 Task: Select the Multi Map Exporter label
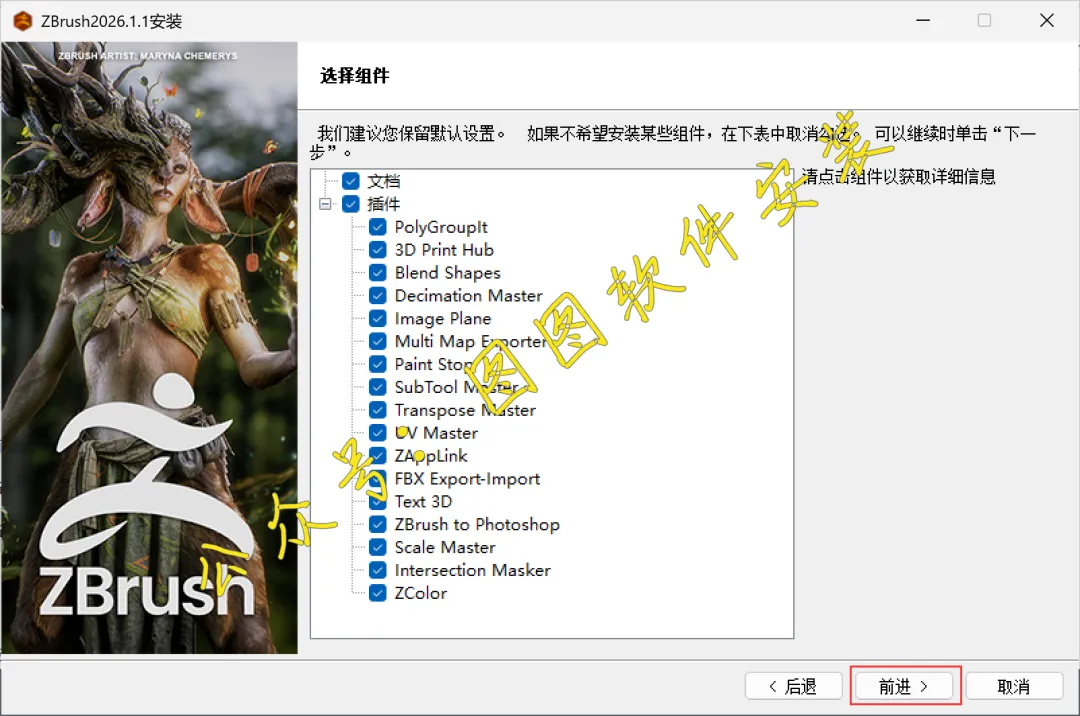coord(471,341)
